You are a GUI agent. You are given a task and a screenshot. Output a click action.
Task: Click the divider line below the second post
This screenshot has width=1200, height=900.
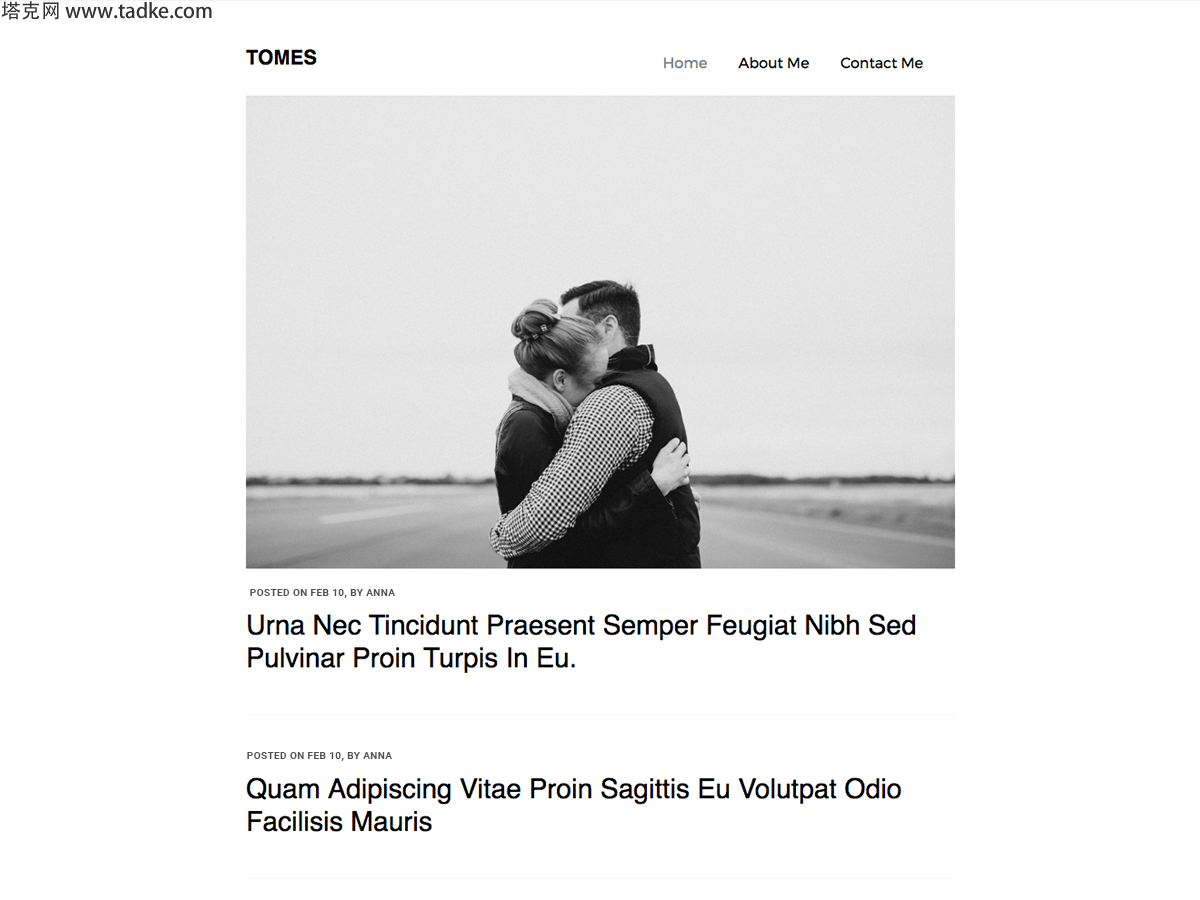(600, 879)
